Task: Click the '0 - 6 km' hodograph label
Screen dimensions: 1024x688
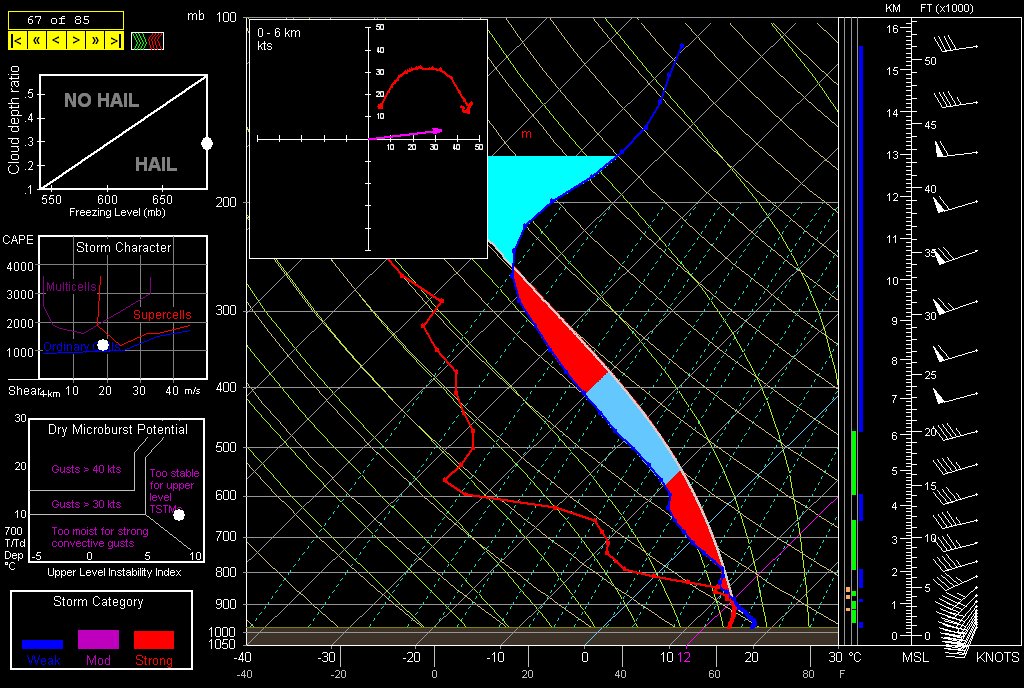Action: [x=279, y=33]
